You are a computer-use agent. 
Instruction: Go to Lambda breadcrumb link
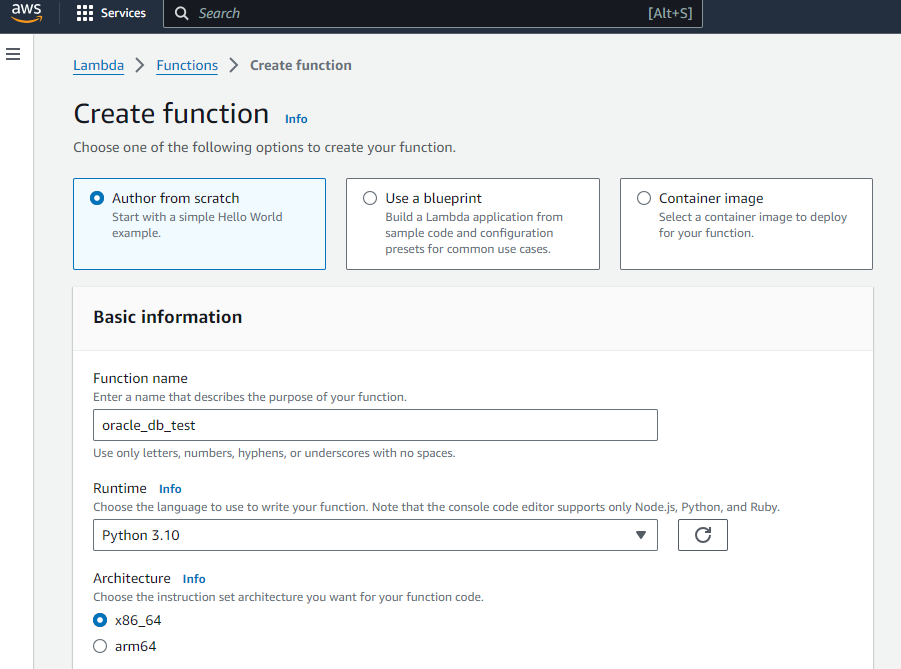tap(98, 66)
